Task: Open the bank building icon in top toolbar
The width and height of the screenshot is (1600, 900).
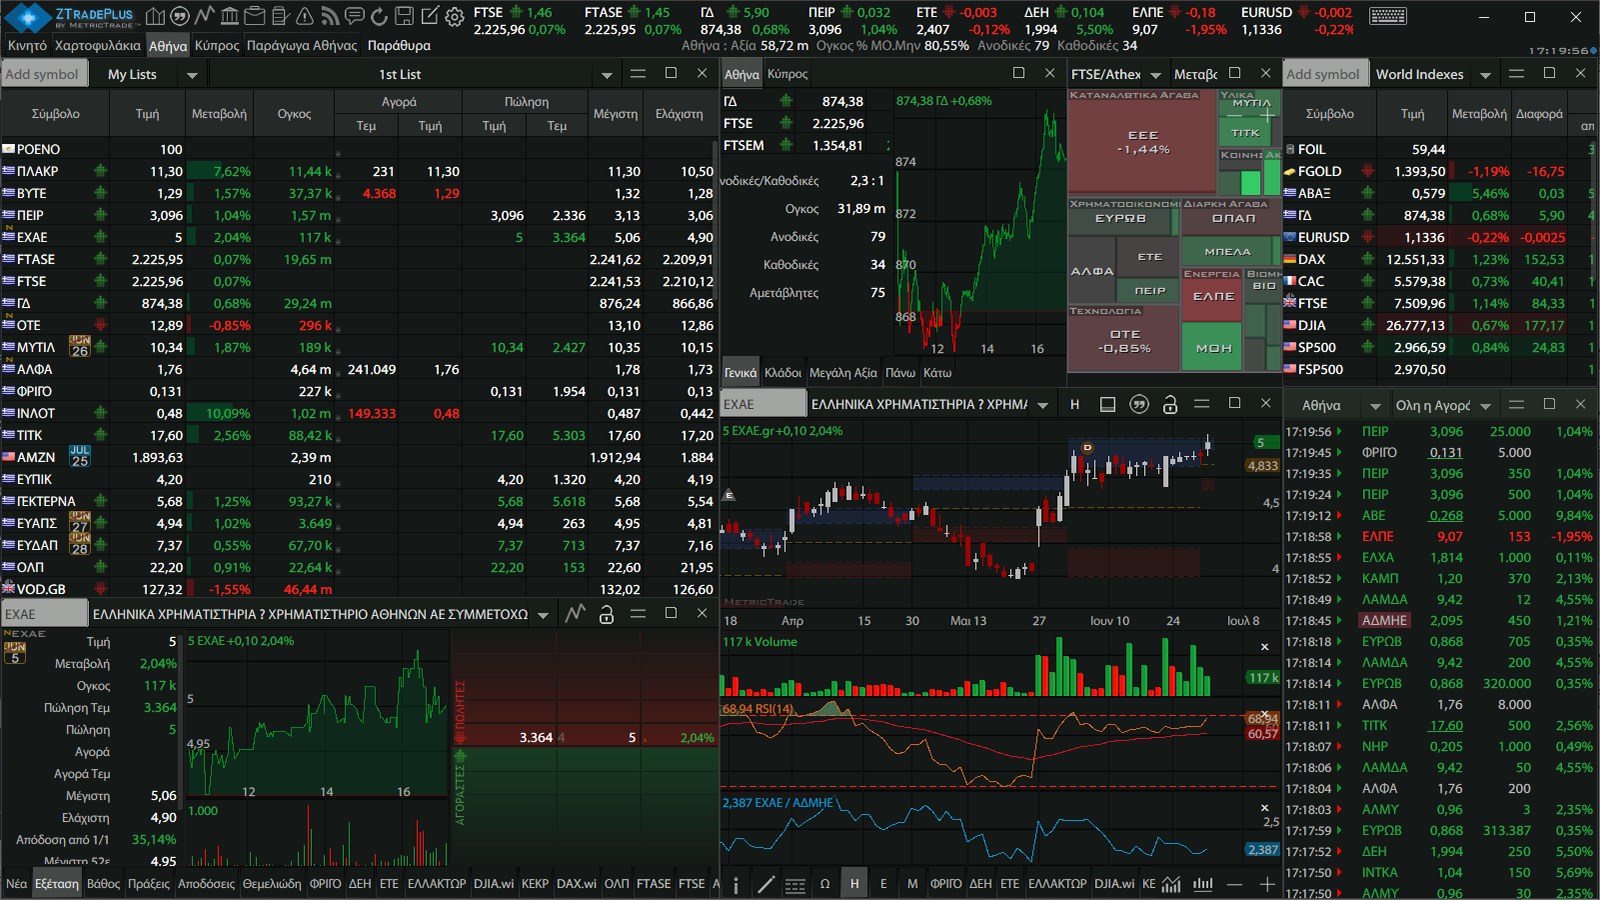Action: tap(229, 16)
